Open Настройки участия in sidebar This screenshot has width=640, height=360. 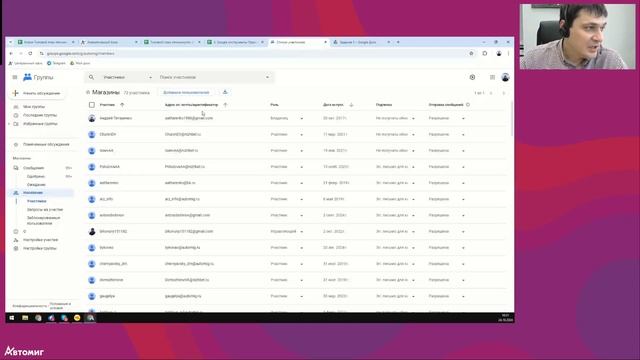pos(40,240)
